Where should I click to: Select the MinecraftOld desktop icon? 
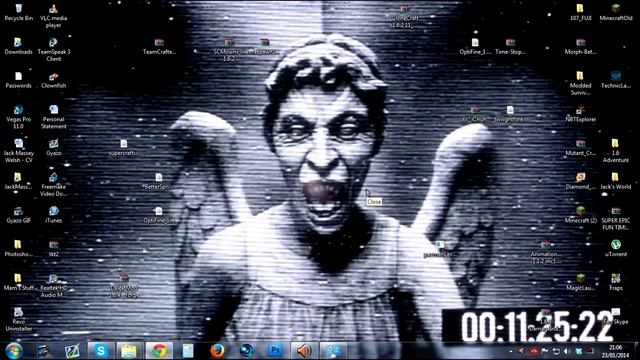(x=616, y=12)
